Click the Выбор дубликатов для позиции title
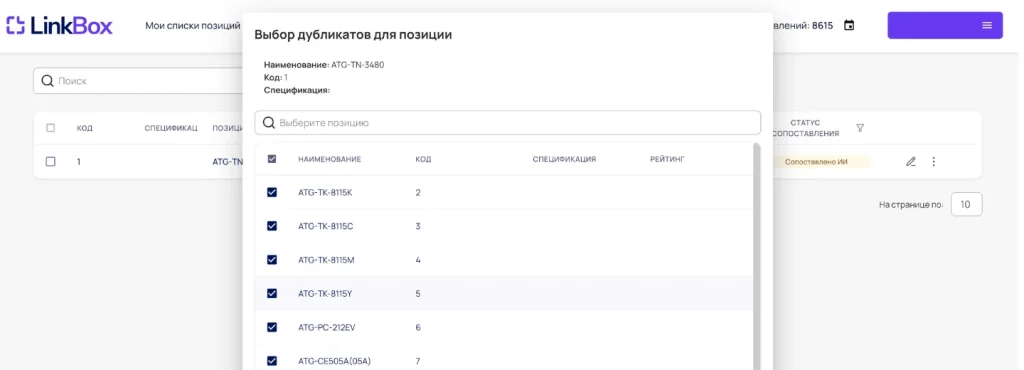Image resolution: width=1024 pixels, height=370 pixels. pyautogui.click(x=353, y=35)
